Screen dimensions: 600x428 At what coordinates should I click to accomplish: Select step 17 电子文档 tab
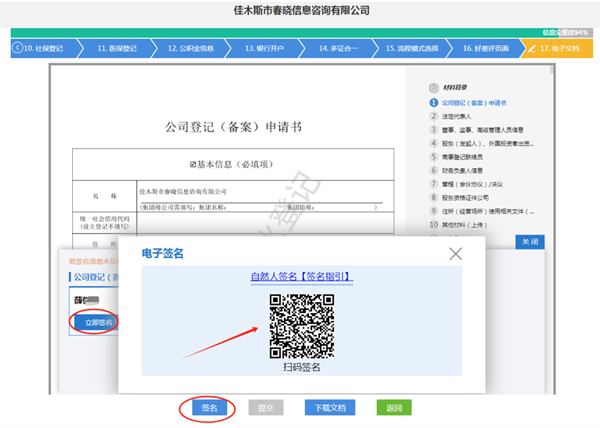tap(556, 47)
